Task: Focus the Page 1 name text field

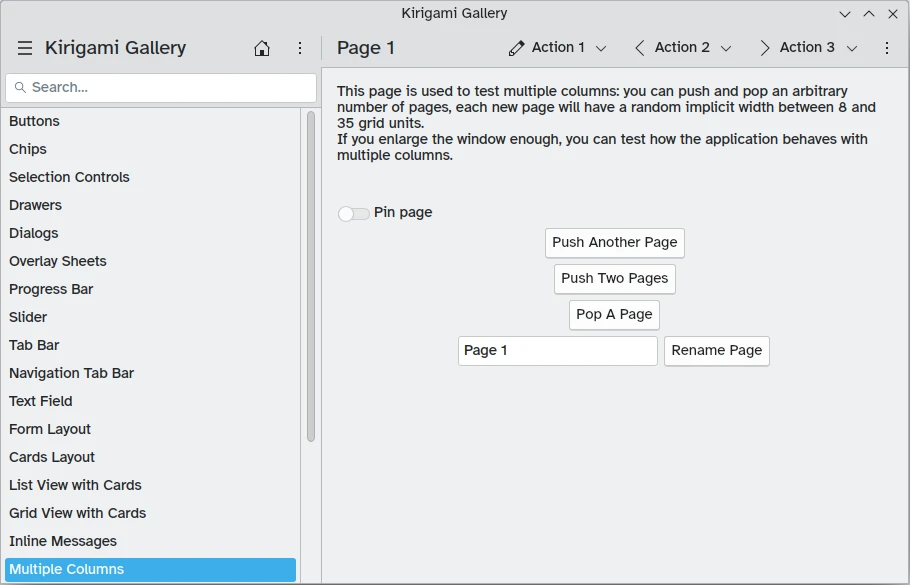Action: [x=558, y=351]
